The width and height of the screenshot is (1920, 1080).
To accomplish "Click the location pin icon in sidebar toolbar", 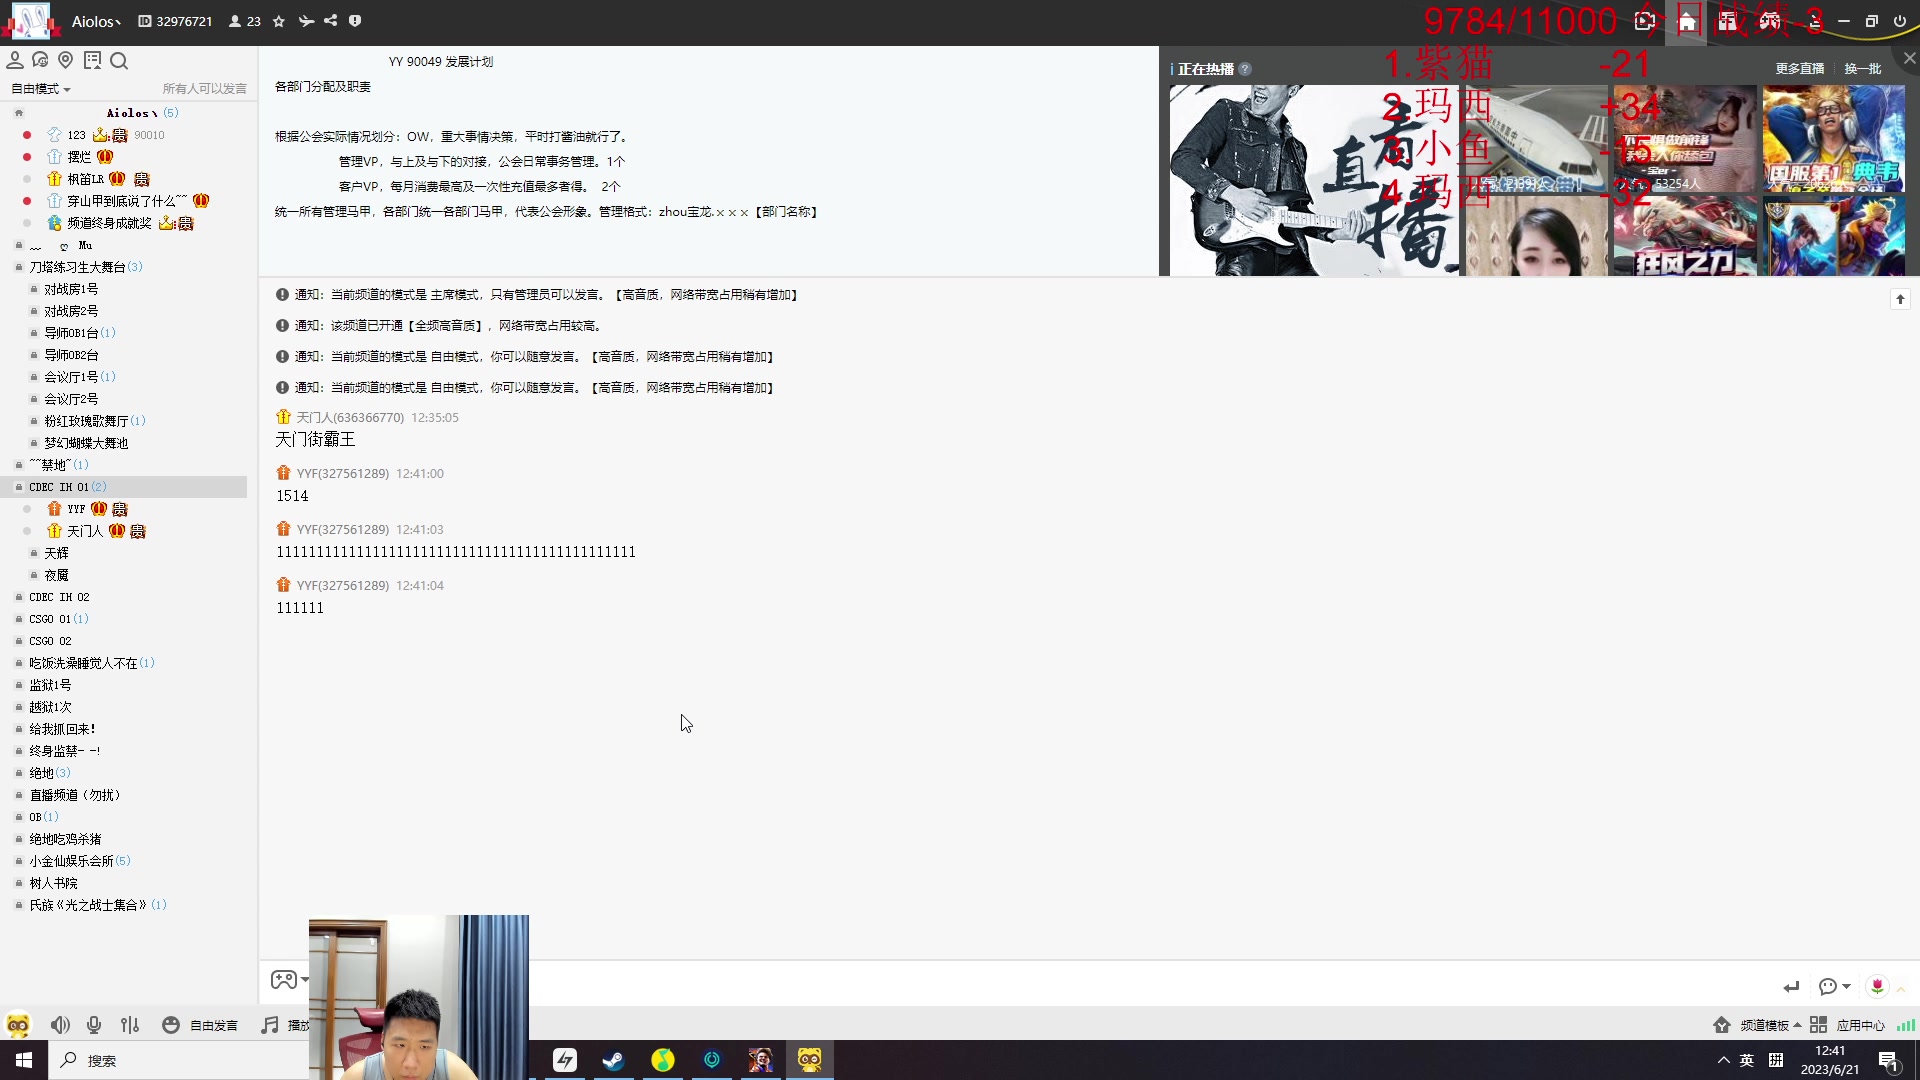I will (66, 61).
